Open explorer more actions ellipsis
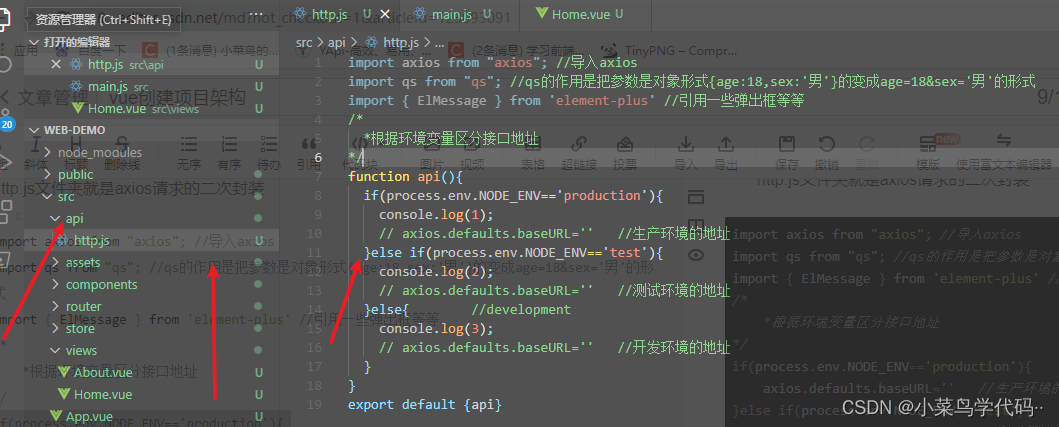 [x=257, y=14]
